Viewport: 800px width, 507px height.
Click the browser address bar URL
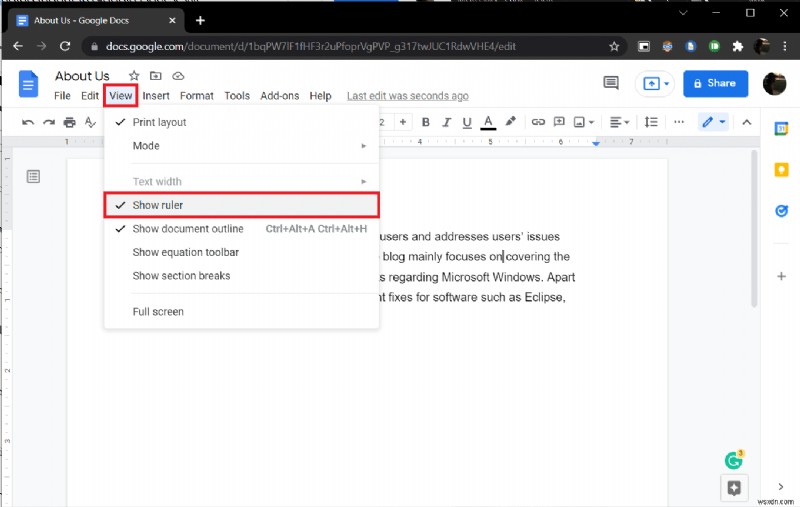310,46
